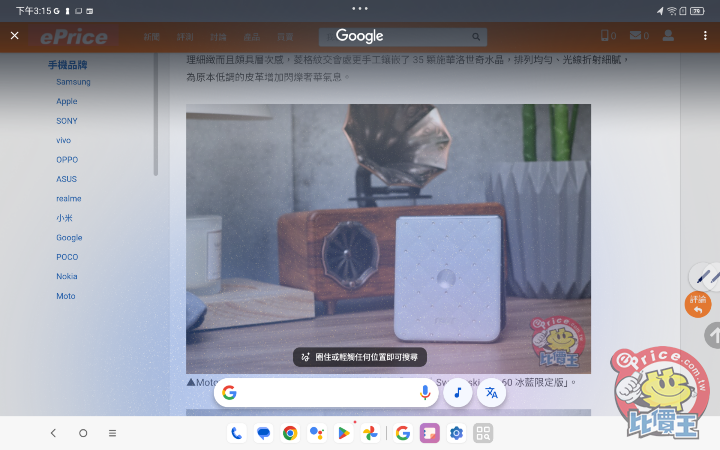Open Samsung brand link
The image size is (720, 450).
[x=73, y=82]
